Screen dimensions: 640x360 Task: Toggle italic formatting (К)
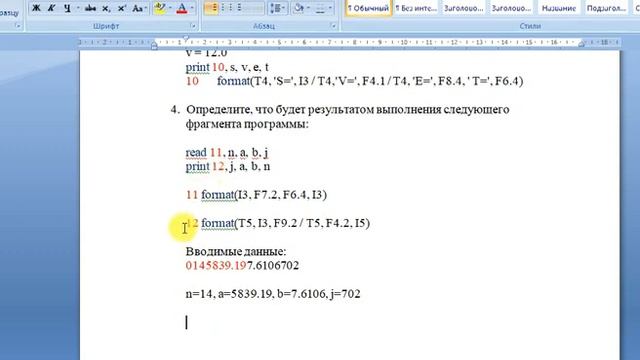pyautogui.click(x=51, y=8)
